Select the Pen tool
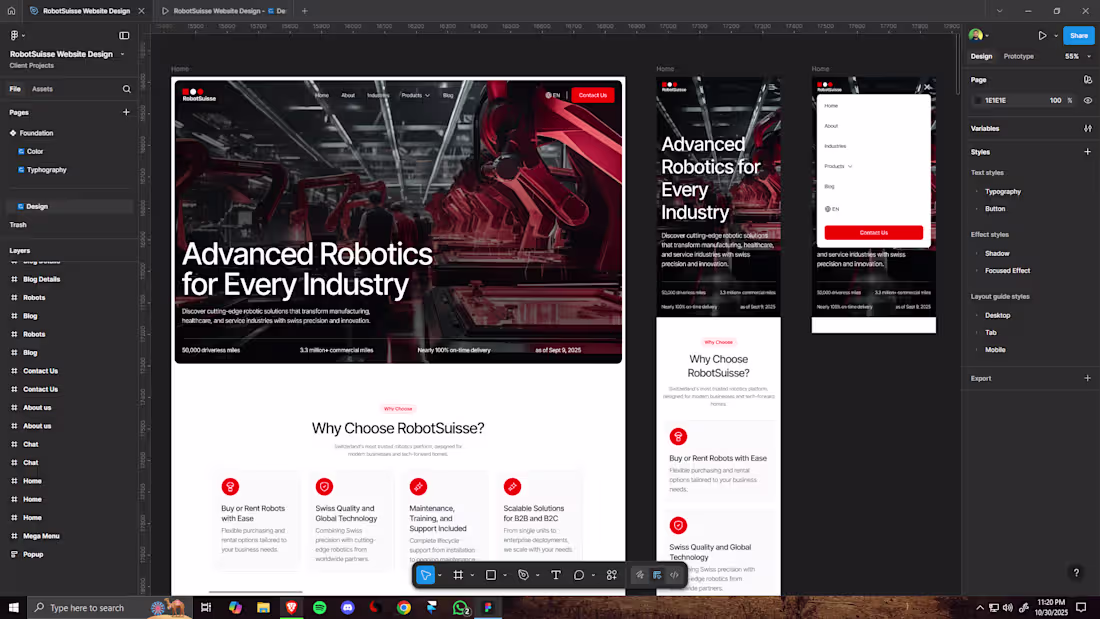The width and height of the screenshot is (1100, 619). coord(523,575)
